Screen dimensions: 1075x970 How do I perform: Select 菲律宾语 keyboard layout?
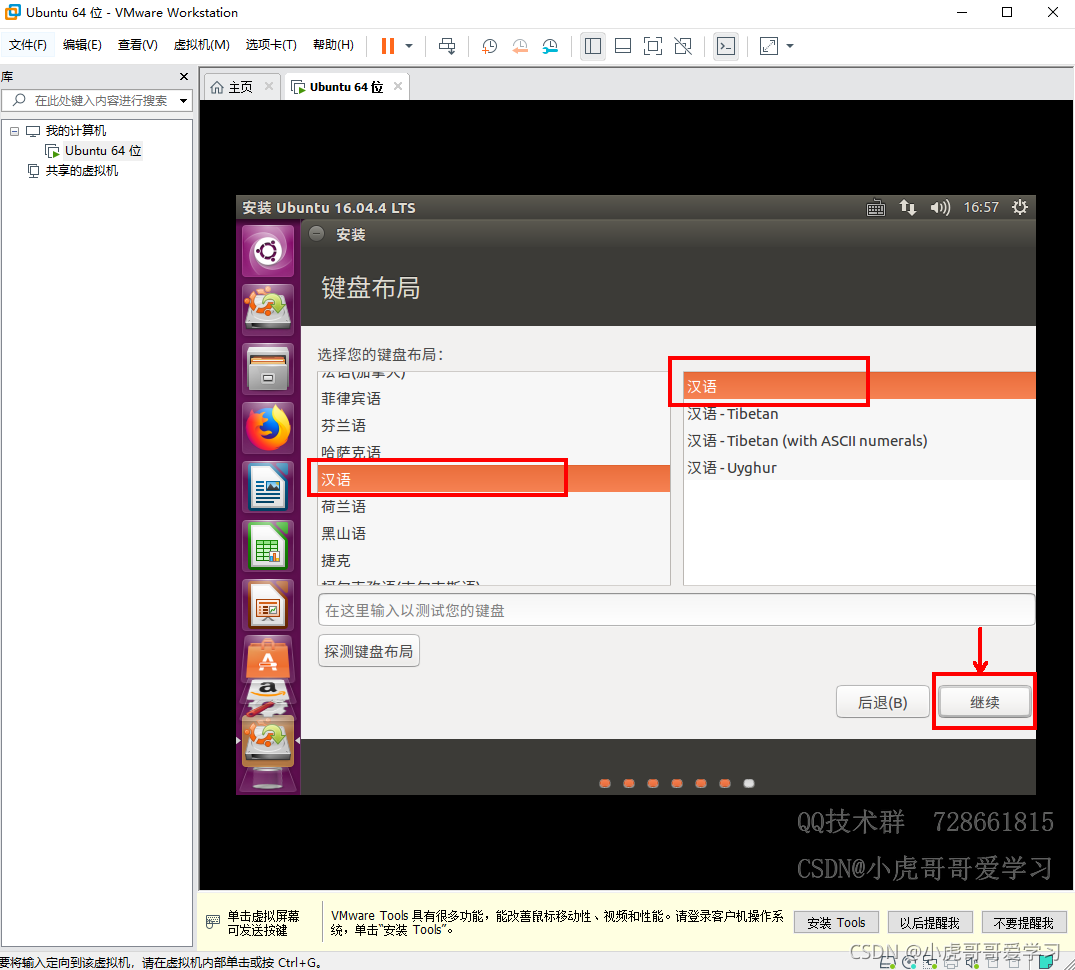coord(494,399)
